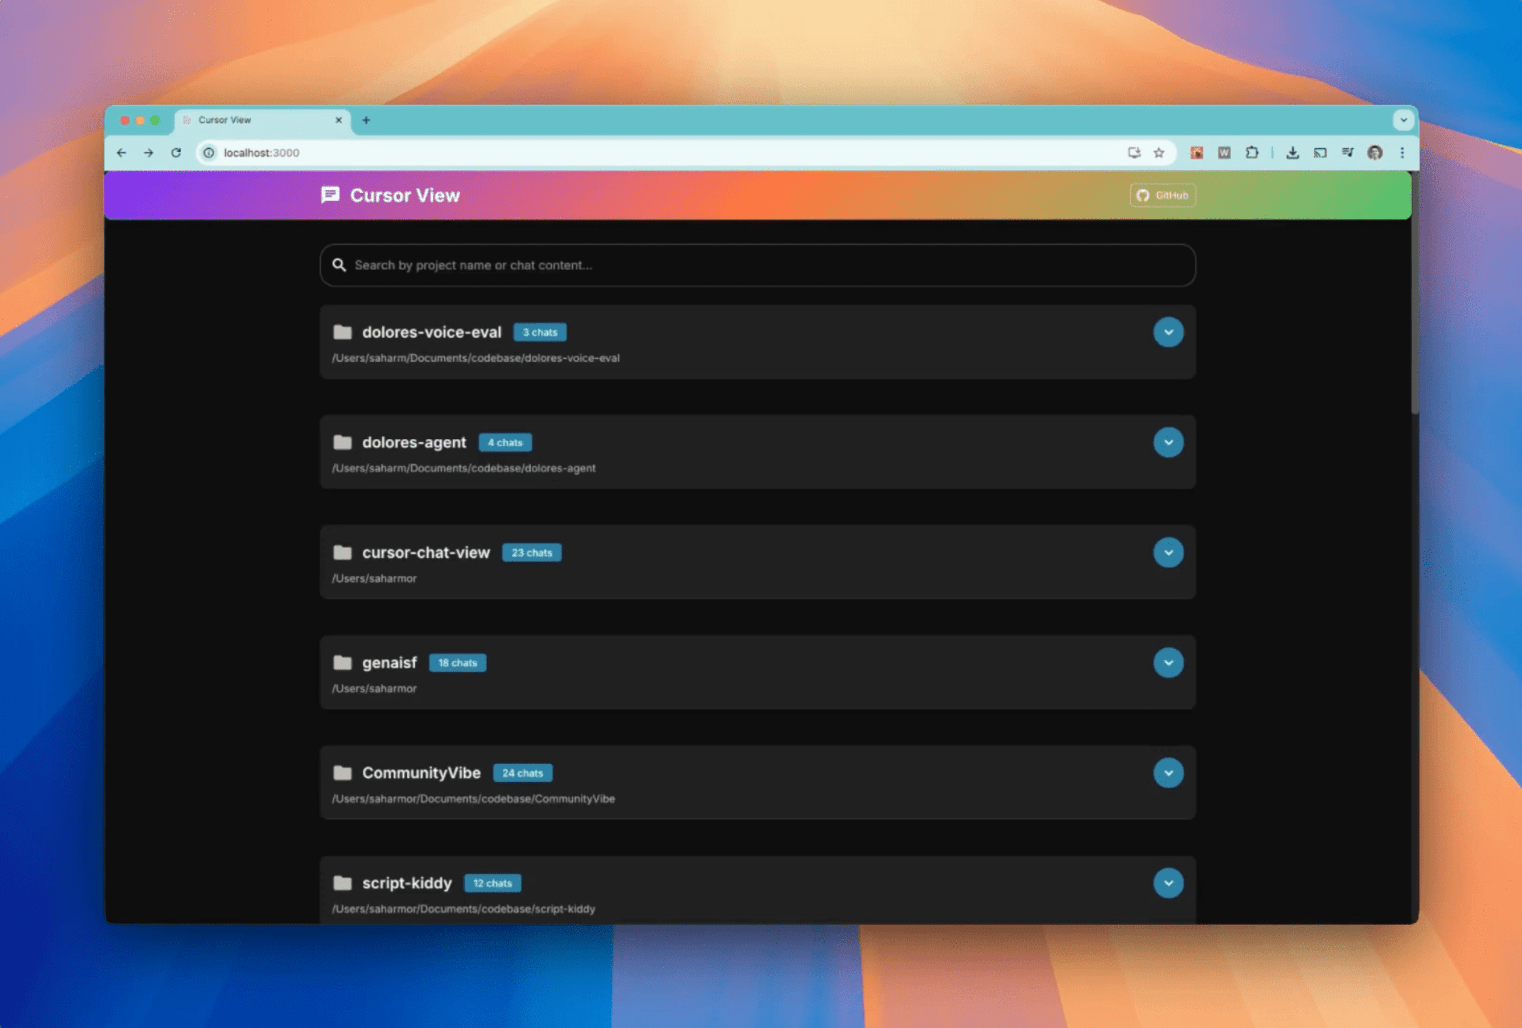Open the Chrome three-dot menu
The height and width of the screenshot is (1028, 1522).
[x=1402, y=153]
